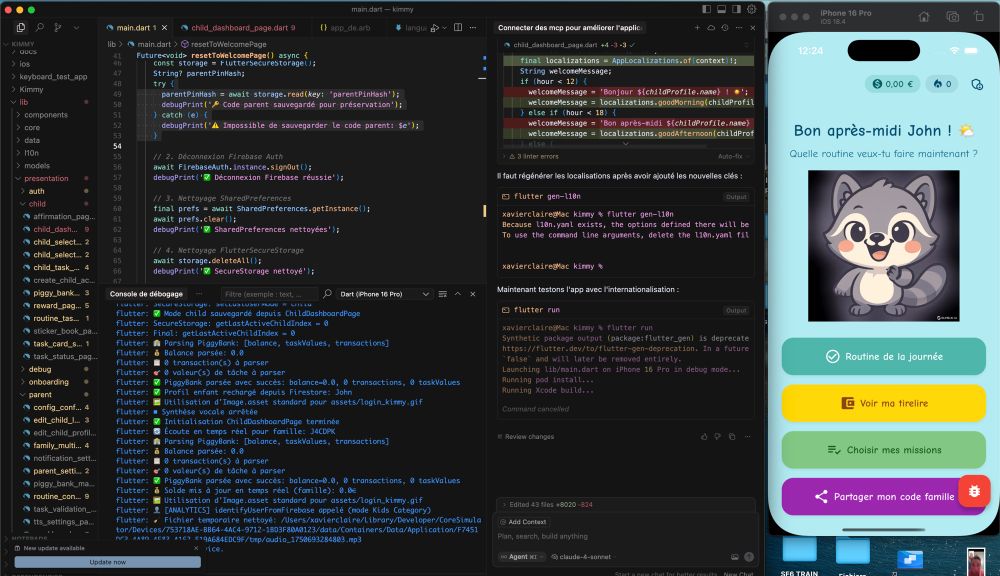Close the AI chat panel
Image resolution: width=1000 pixels, height=576 pixels.
(753, 27)
